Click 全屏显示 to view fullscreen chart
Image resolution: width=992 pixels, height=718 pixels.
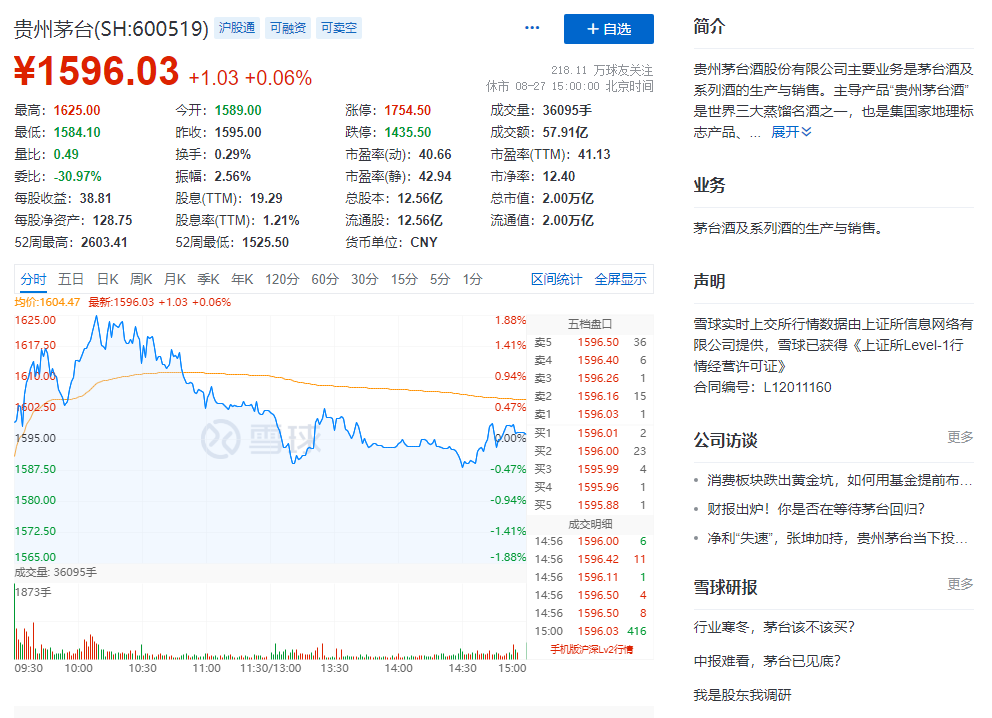pyautogui.click(x=621, y=279)
